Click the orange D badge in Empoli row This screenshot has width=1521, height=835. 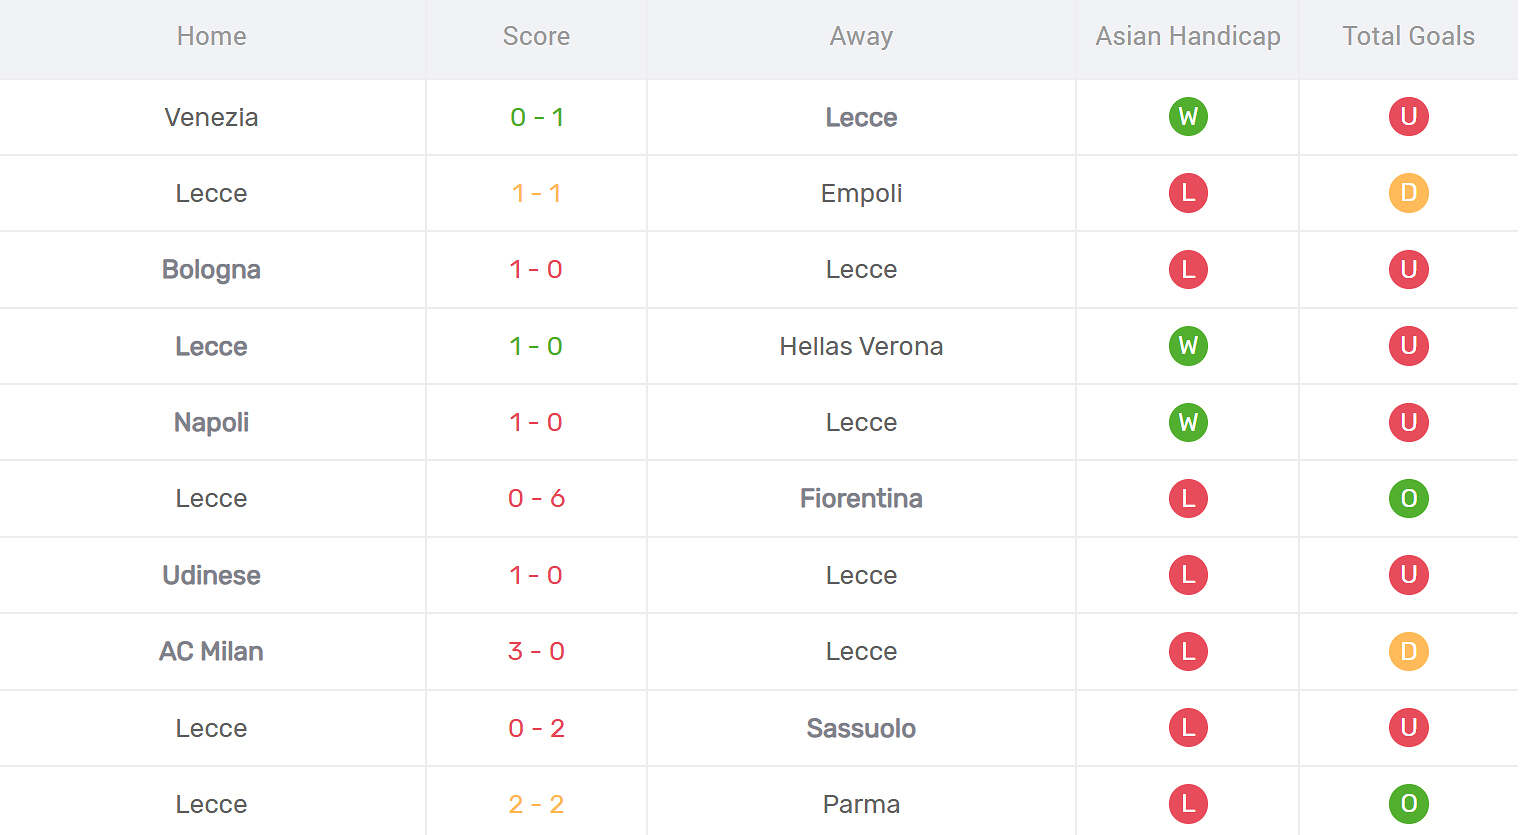click(x=1408, y=193)
